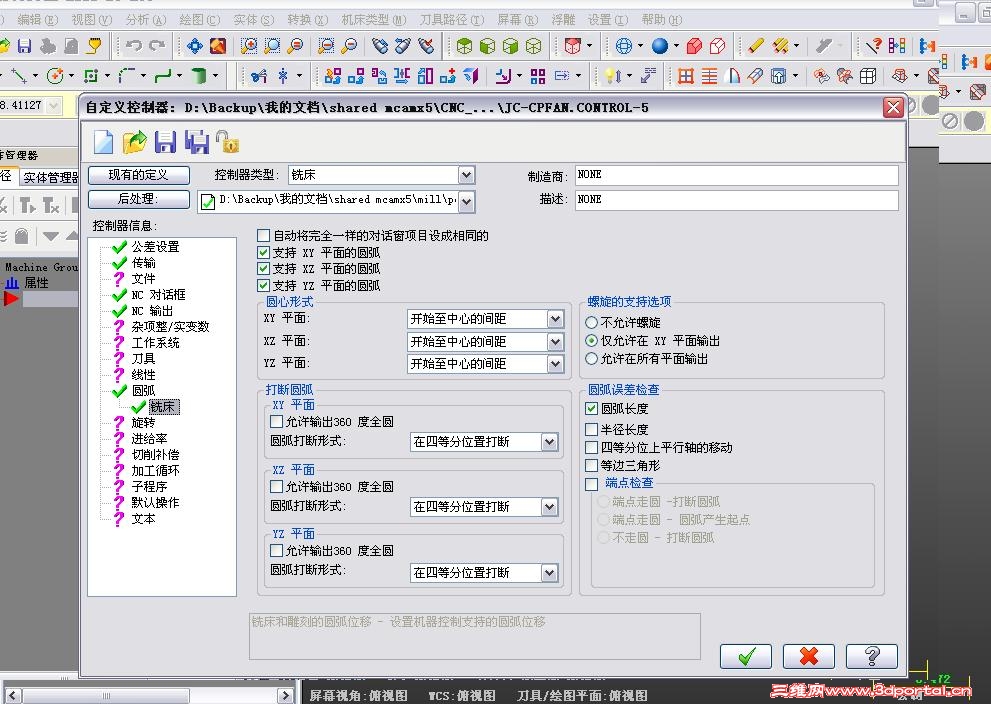Open the 转换(X) menu
Screen dimensions: 991x704
[308, 20]
